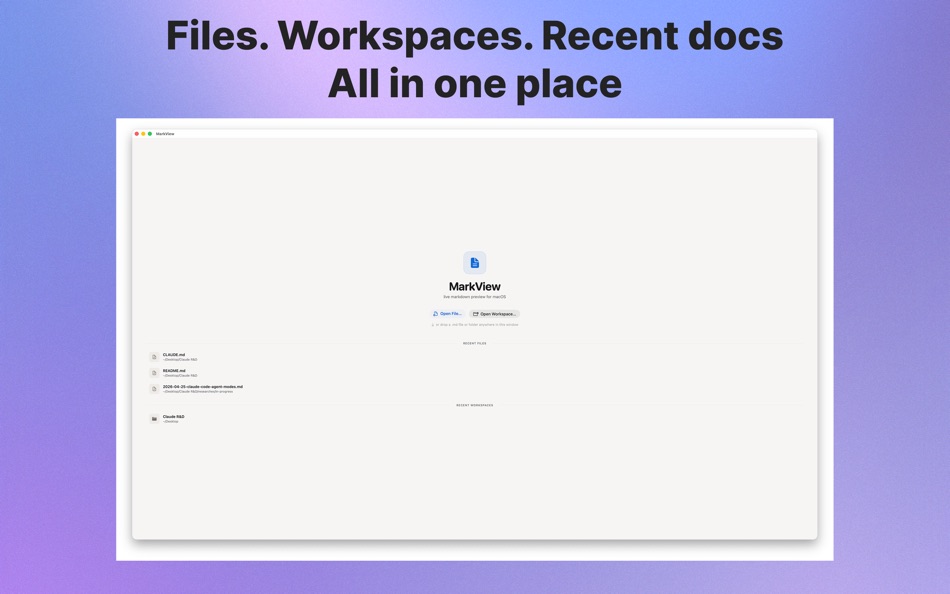
Task: Open the Open File… button
Action: click(448, 314)
